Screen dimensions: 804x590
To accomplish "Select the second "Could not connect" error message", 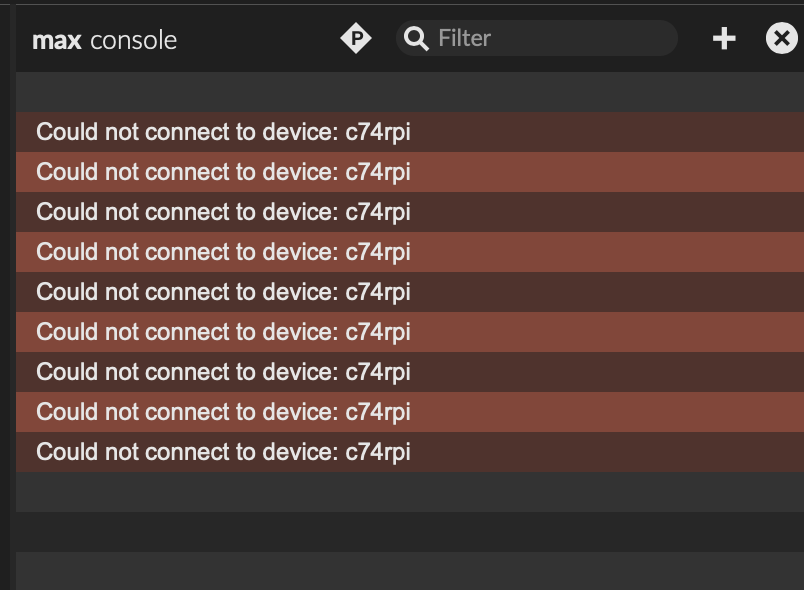I will (223, 172).
